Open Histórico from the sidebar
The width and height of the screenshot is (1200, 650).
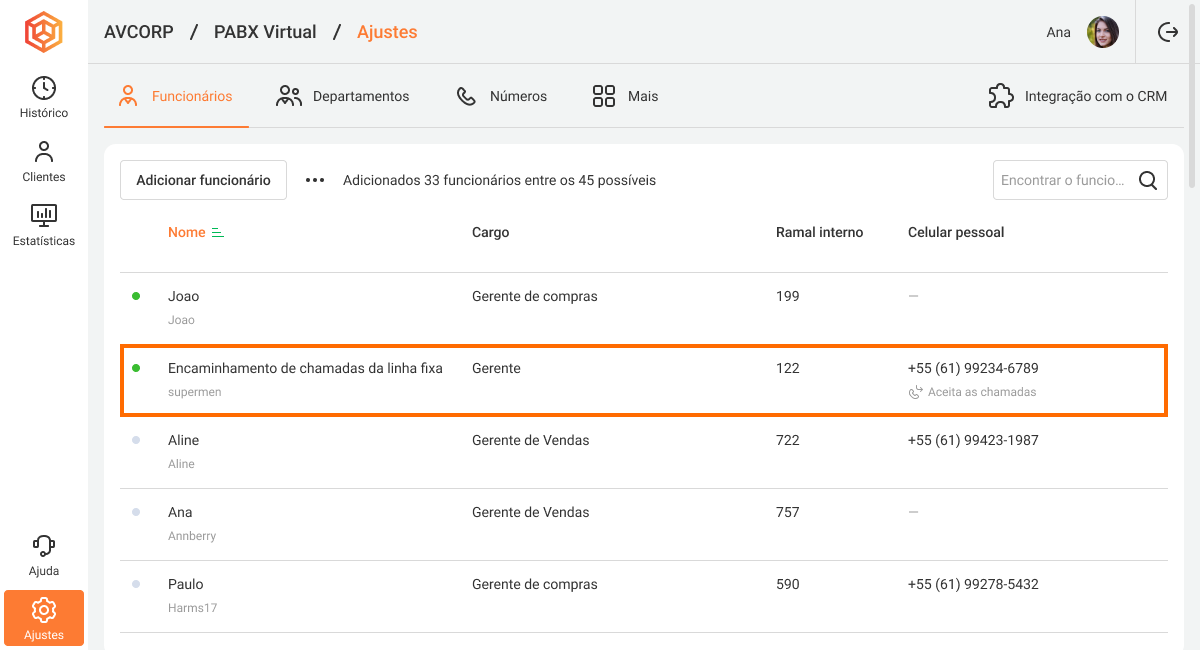point(44,98)
